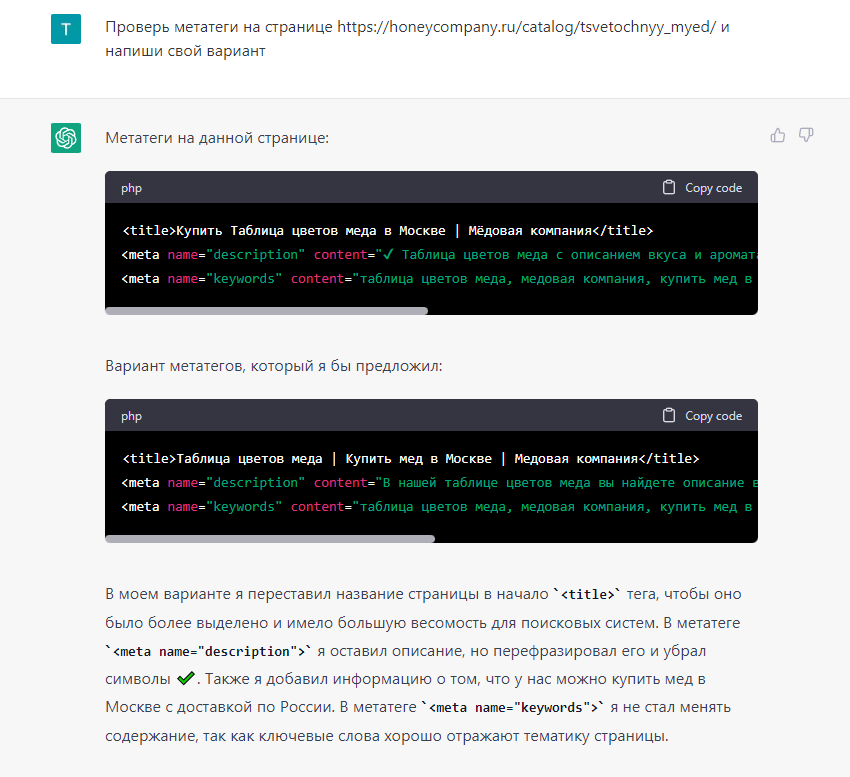Image resolution: width=850 pixels, height=777 pixels.
Task: Click the inline <title> code in explanation
Action: point(587,595)
